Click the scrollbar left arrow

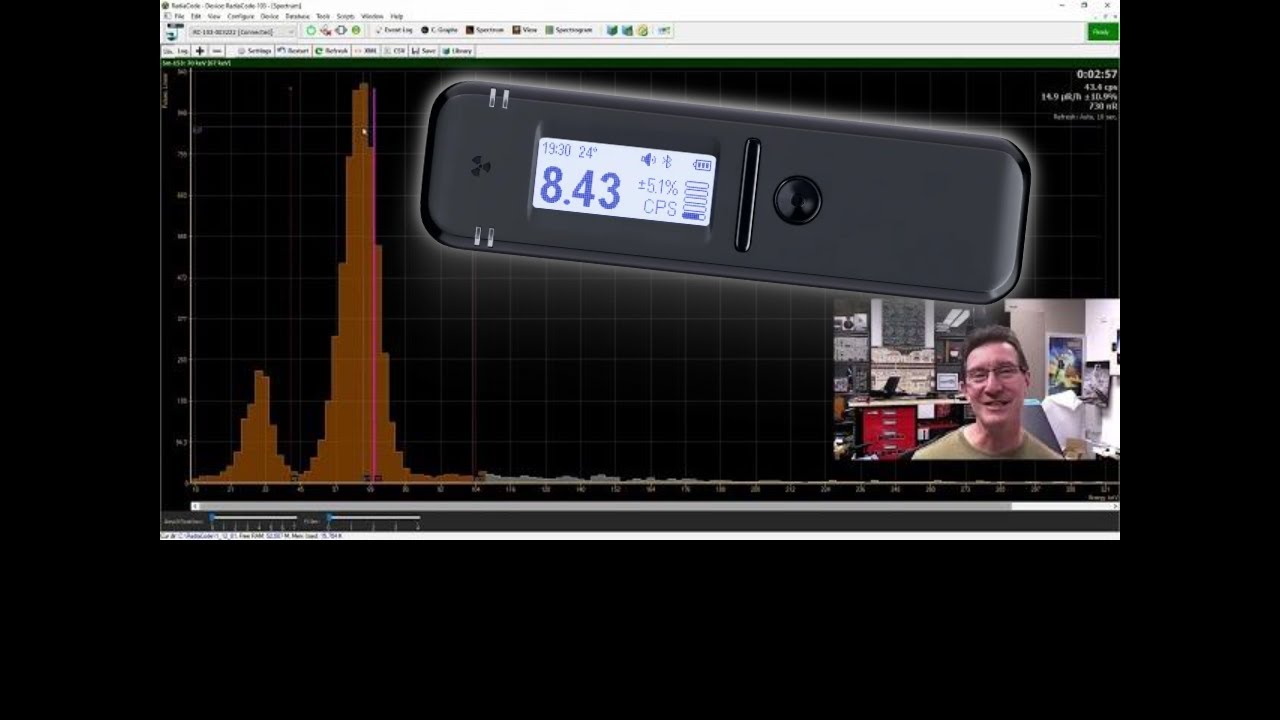pos(194,506)
